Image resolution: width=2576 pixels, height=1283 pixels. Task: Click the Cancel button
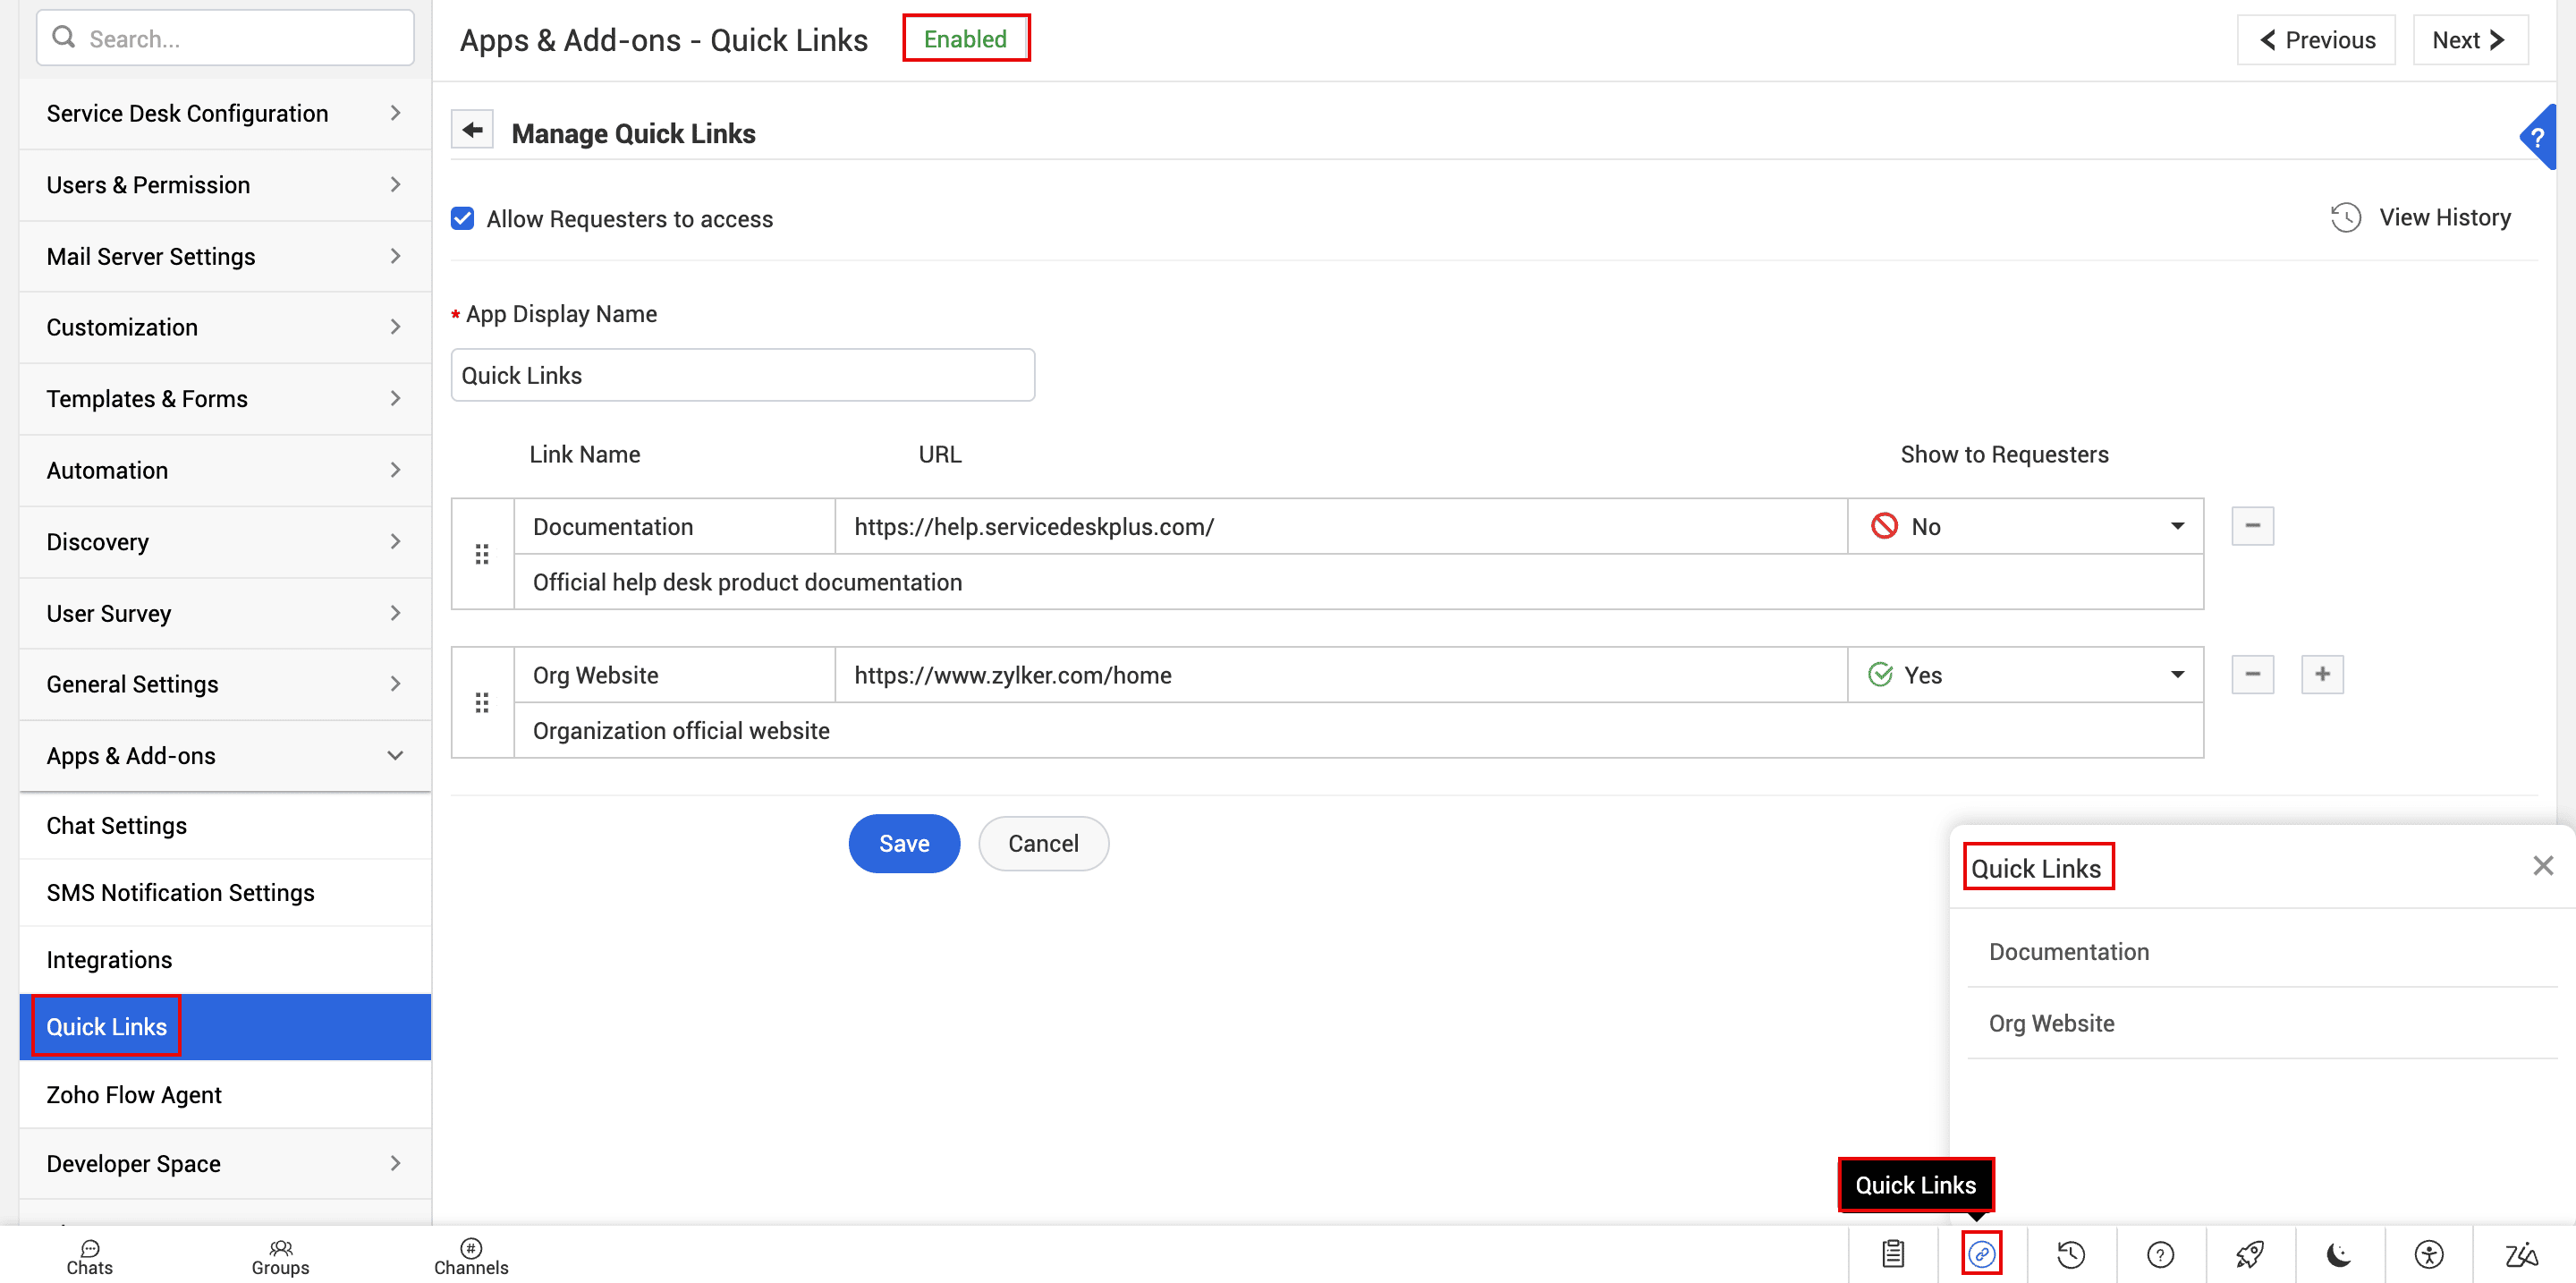pyautogui.click(x=1043, y=843)
